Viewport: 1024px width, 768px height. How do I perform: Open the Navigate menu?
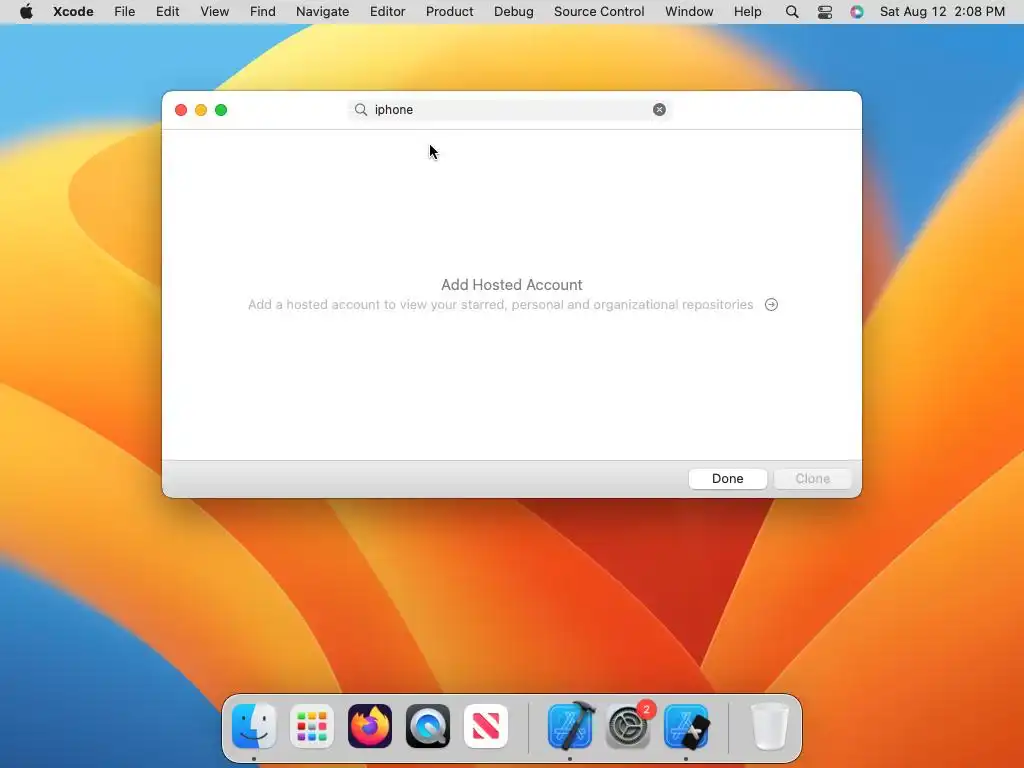coord(323,12)
